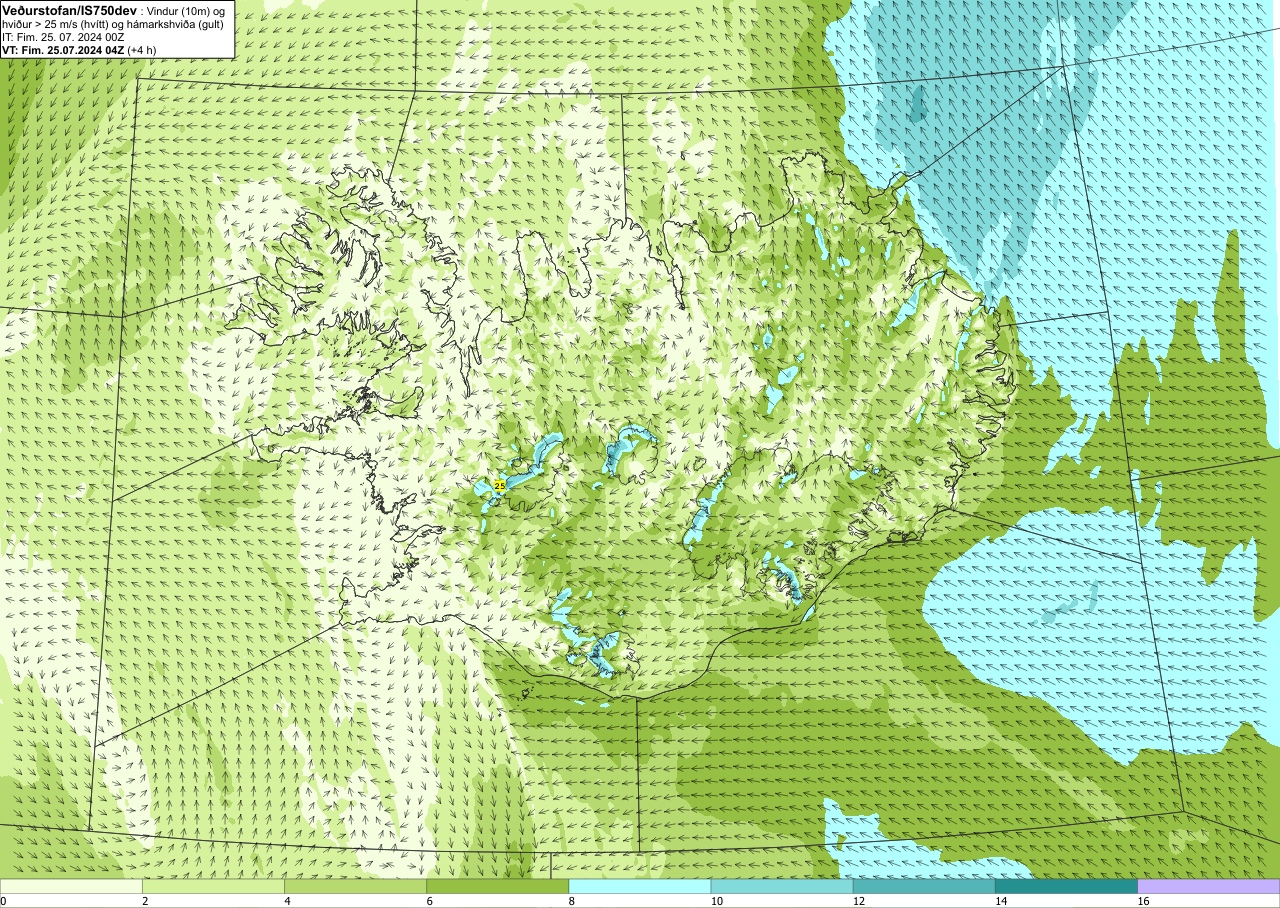Click the "(+4 h)" forecast offset text
This screenshot has width=1280, height=908.
142,49
